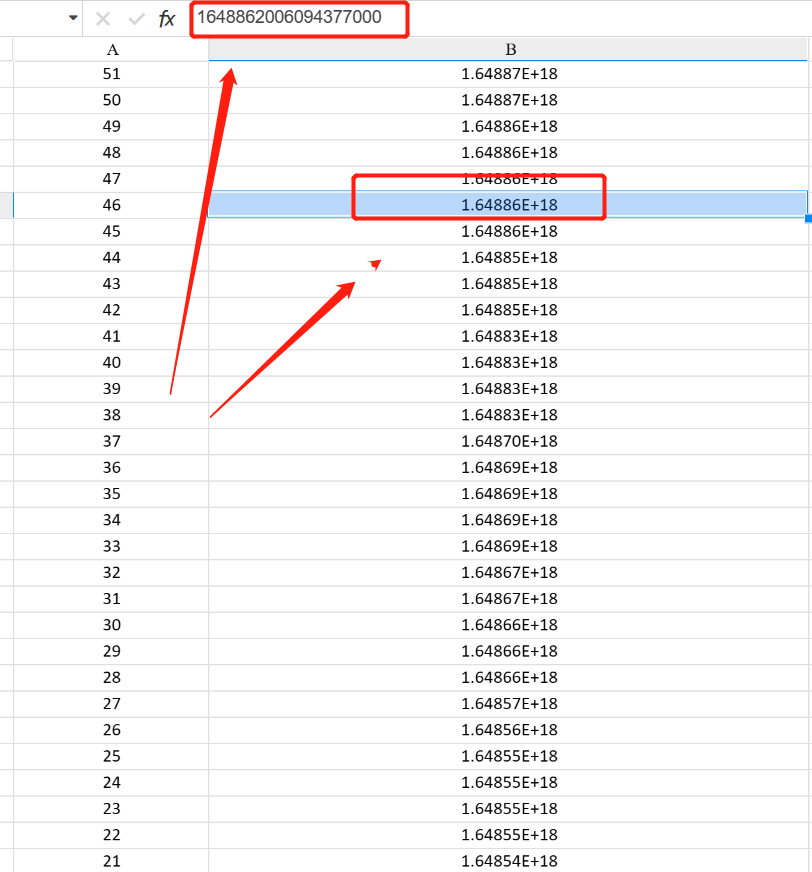Screen dimensions: 812x872
Task: Select the cell showing 1.64854E+18
Action: (x=510, y=860)
